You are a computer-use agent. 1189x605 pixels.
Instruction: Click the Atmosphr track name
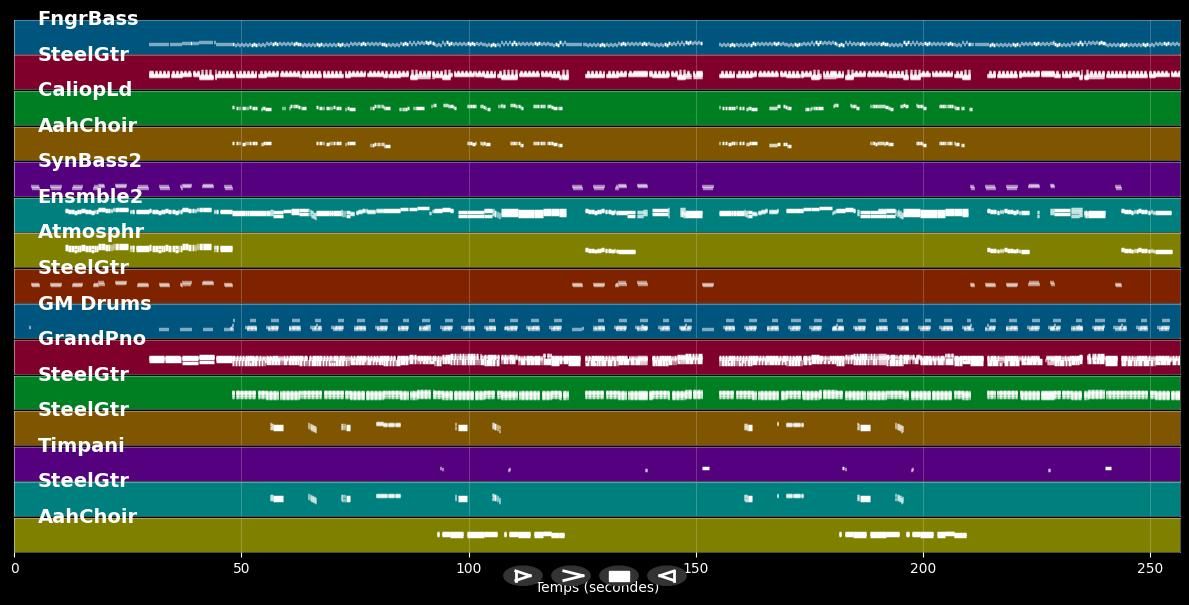tap(91, 232)
